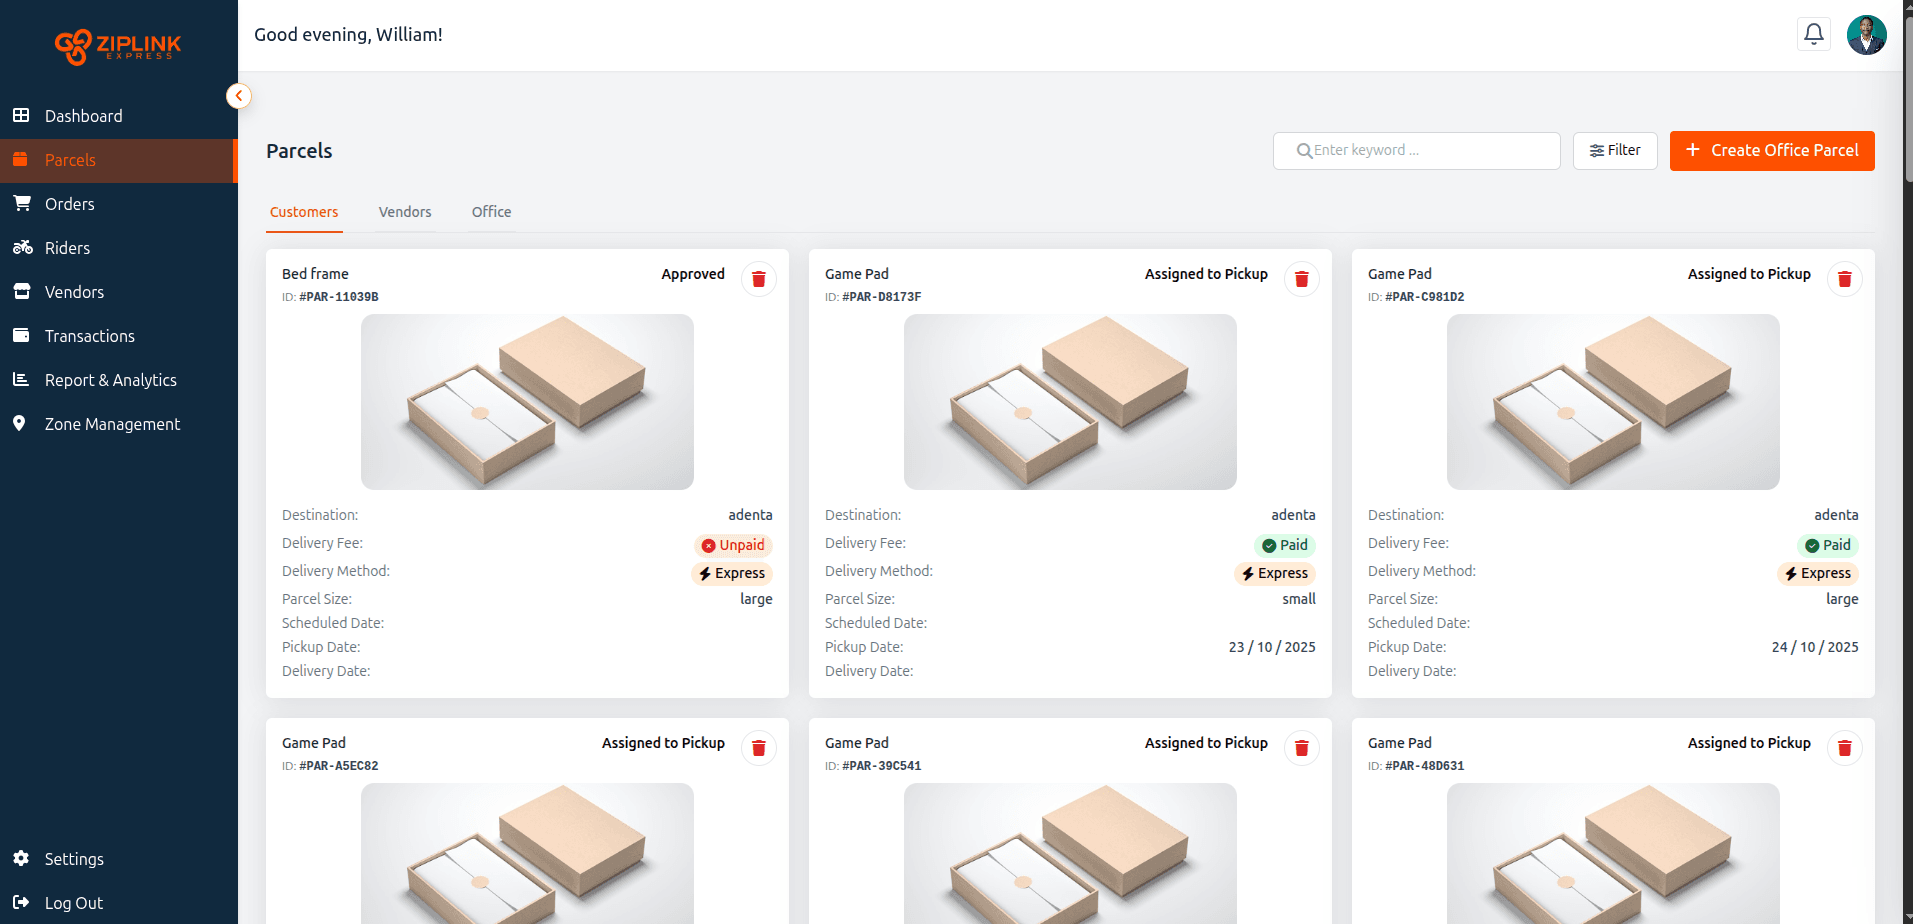The width and height of the screenshot is (1913, 924).
Task: Open Zone Management
Action: click(118, 424)
